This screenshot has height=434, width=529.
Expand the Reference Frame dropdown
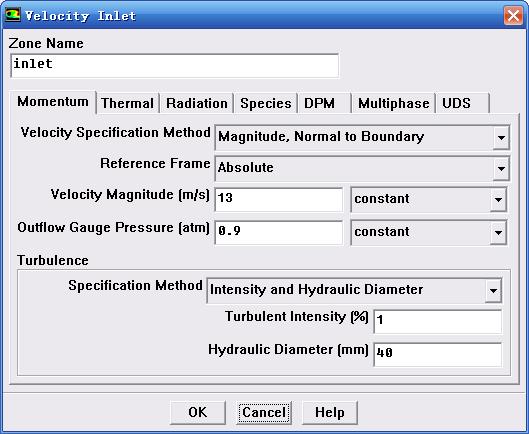[x=501, y=168]
